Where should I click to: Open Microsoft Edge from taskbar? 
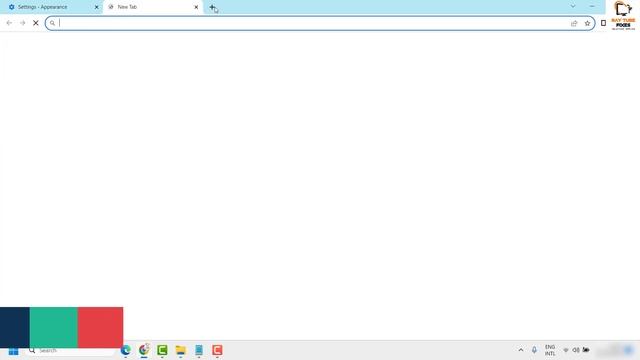pyautogui.click(x=126, y=350)
